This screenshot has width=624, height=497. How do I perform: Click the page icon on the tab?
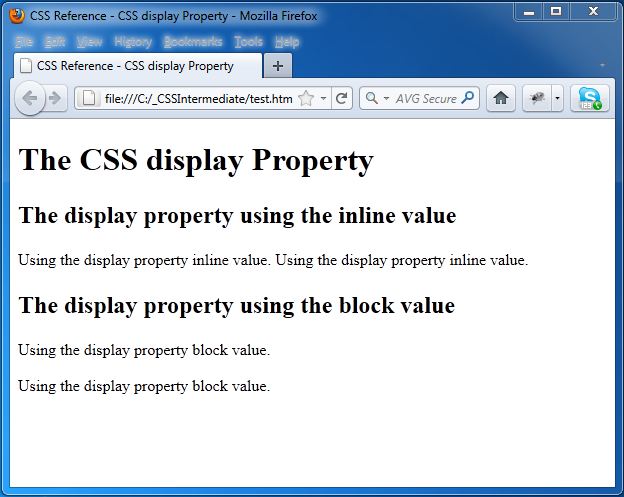click(26, 66)
